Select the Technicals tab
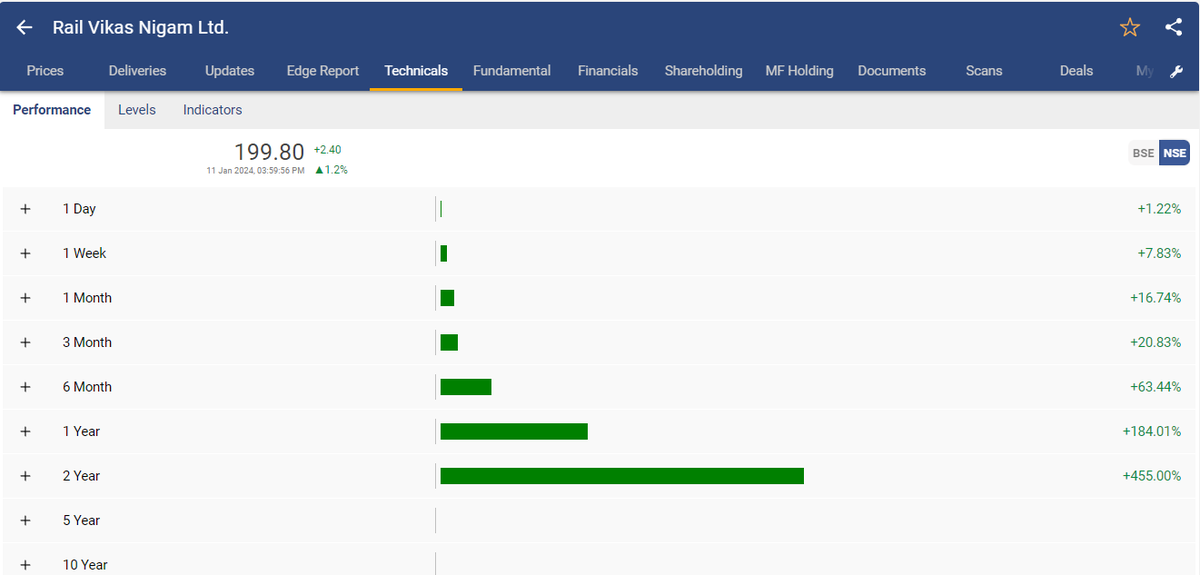The width and height of the screenshot is (1200, 575). pos(416,71)
